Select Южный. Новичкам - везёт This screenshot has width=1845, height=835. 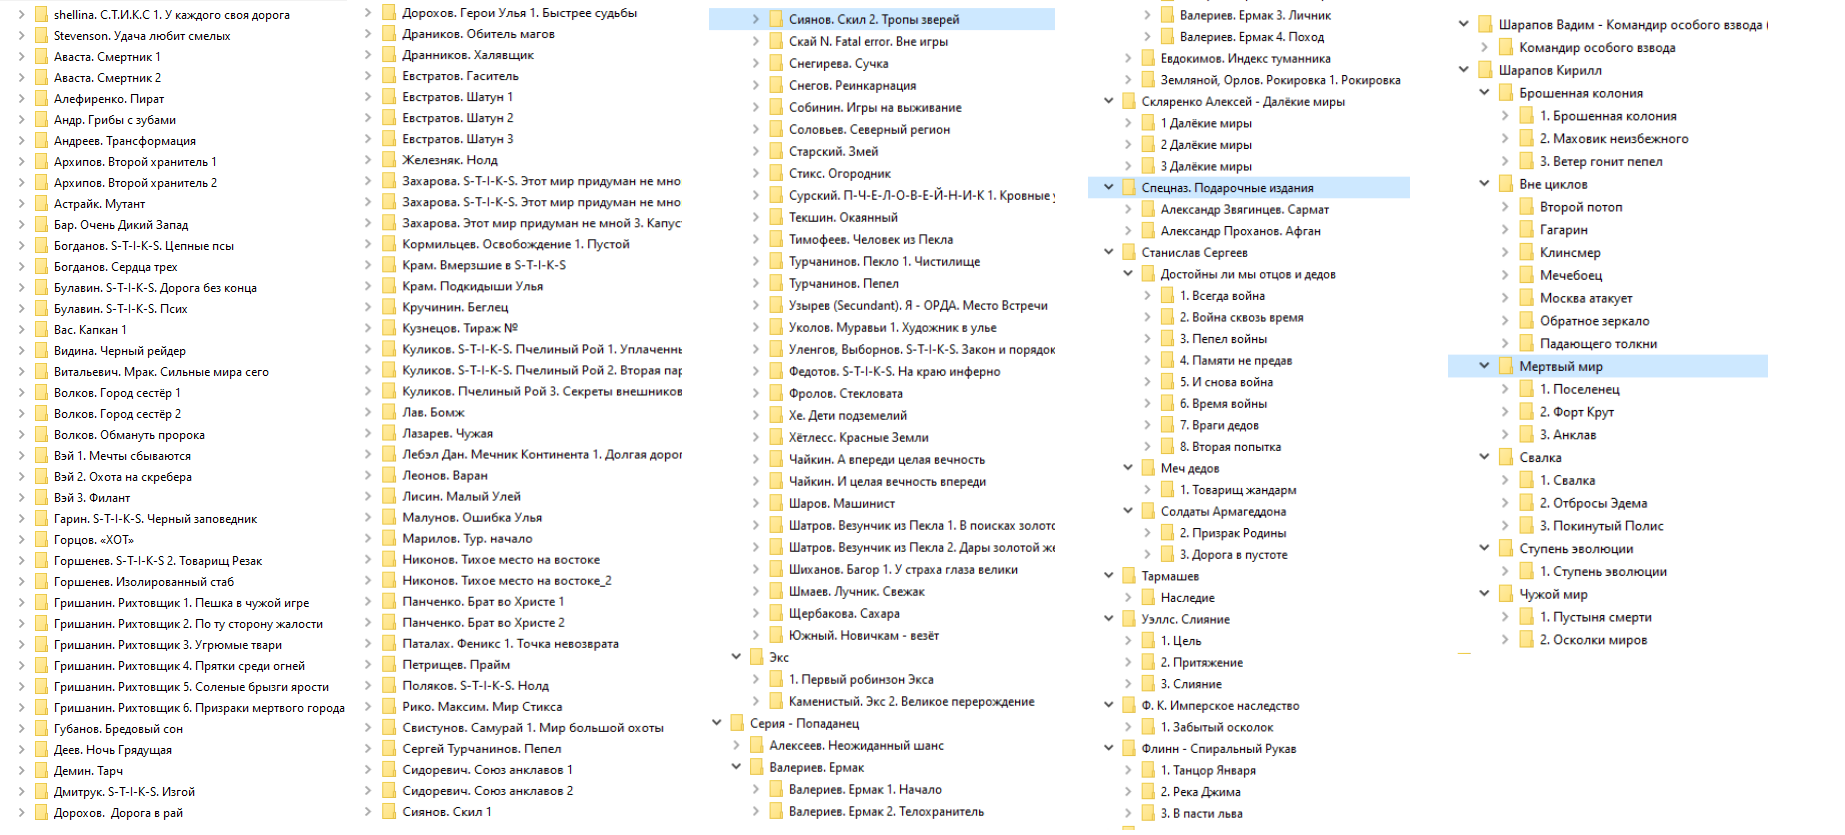(x=864, y=635)
